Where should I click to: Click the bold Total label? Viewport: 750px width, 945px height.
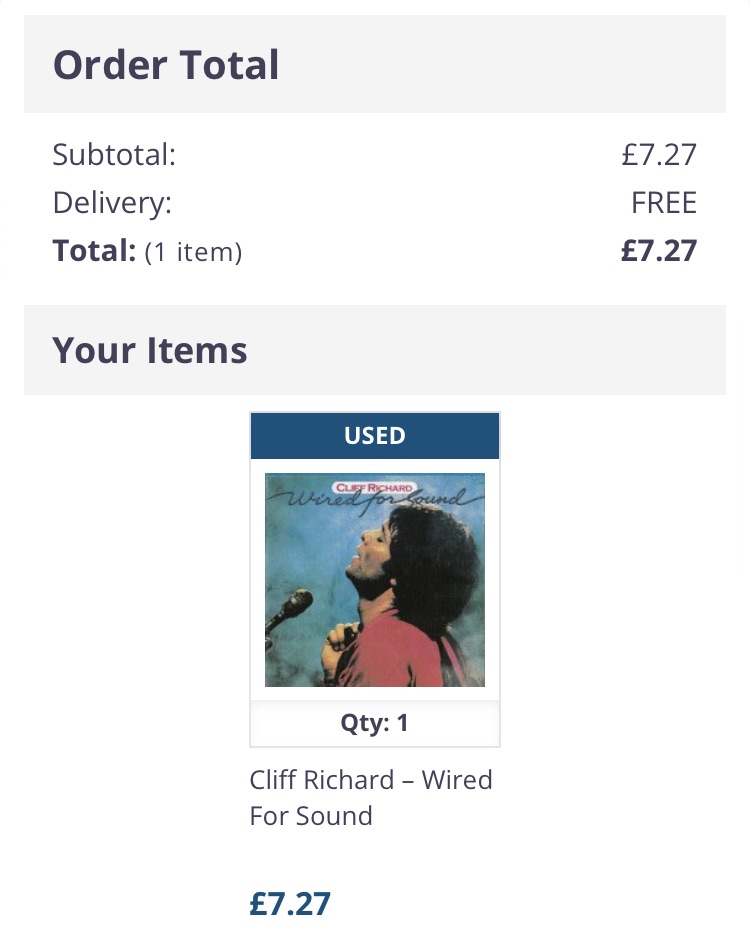[95, 251]
